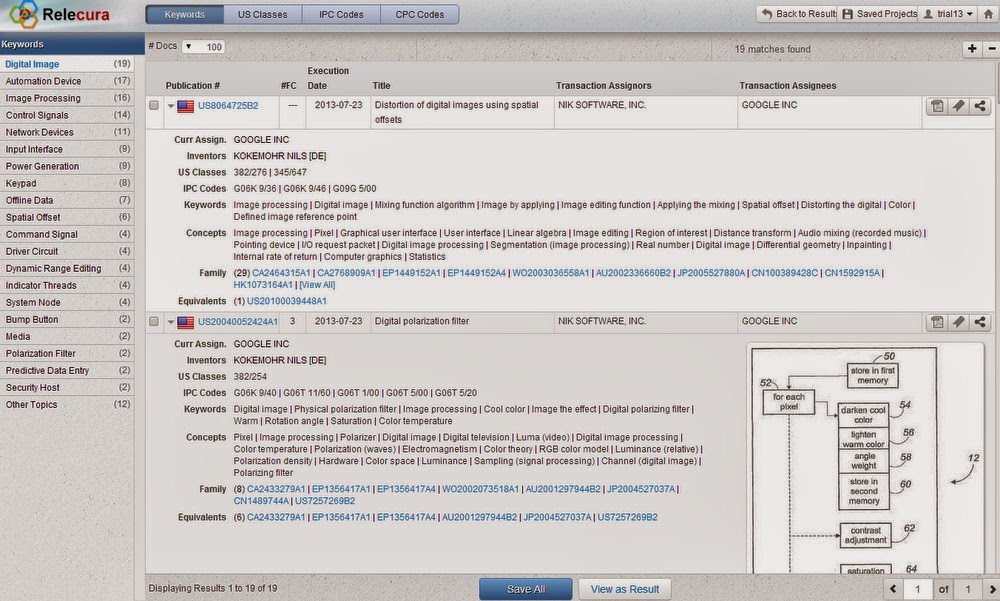Filter by Bump Button keyword
Screen dimensions: 1000x601
click(67, 320)
